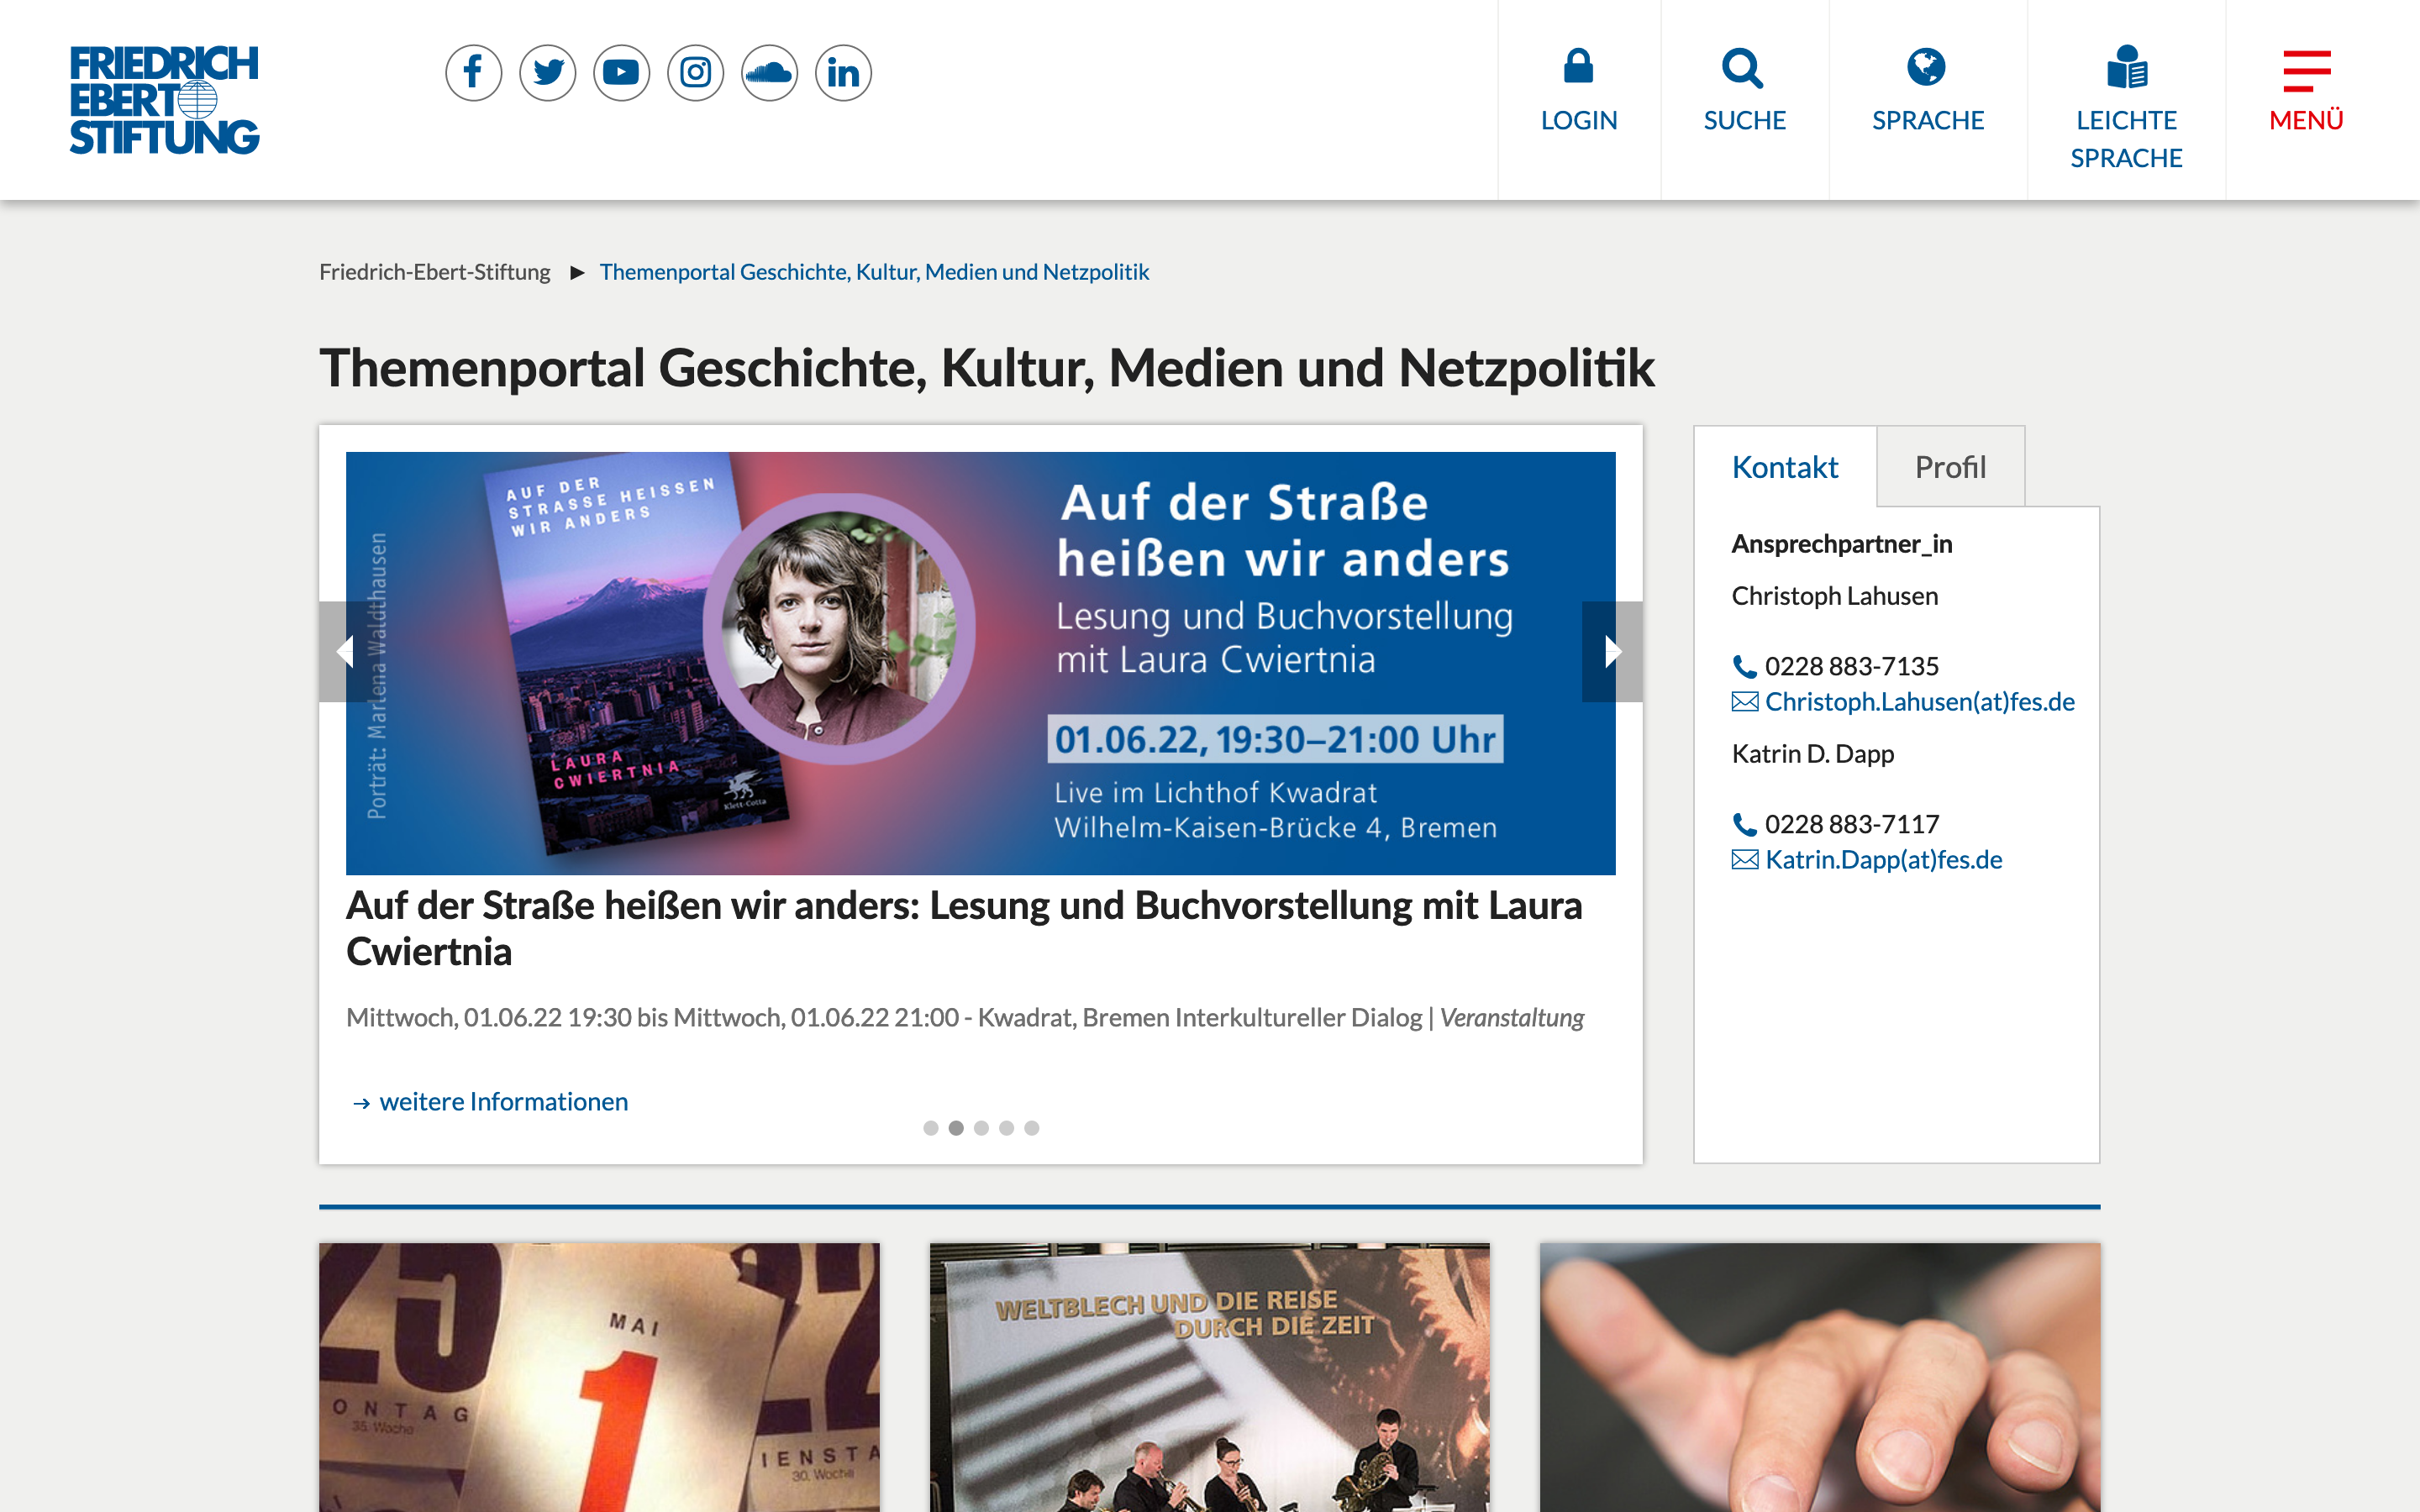Click the Login lock icon
Image resolution: width=2420 pixels, height=1512 pixels.
[1578, 68]
